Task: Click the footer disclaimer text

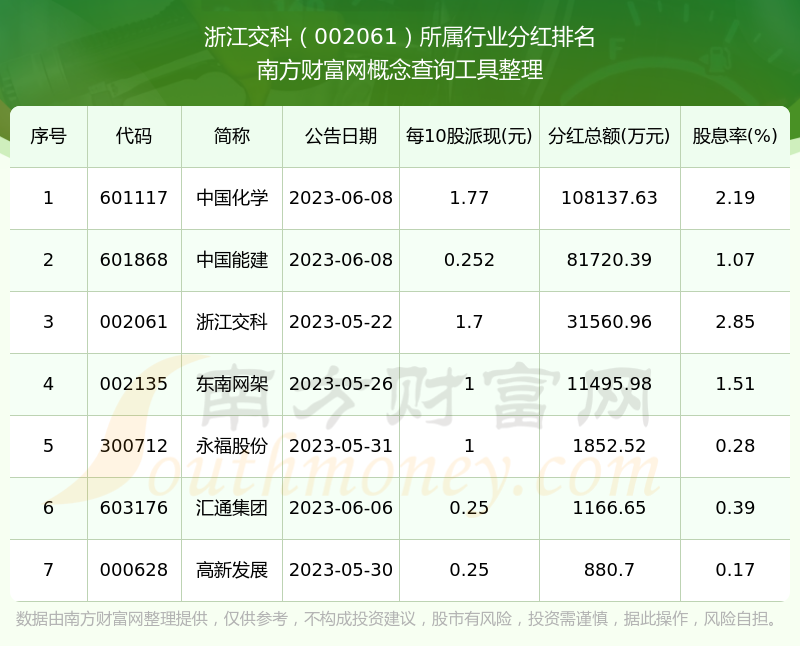Action: pos(396,619)
